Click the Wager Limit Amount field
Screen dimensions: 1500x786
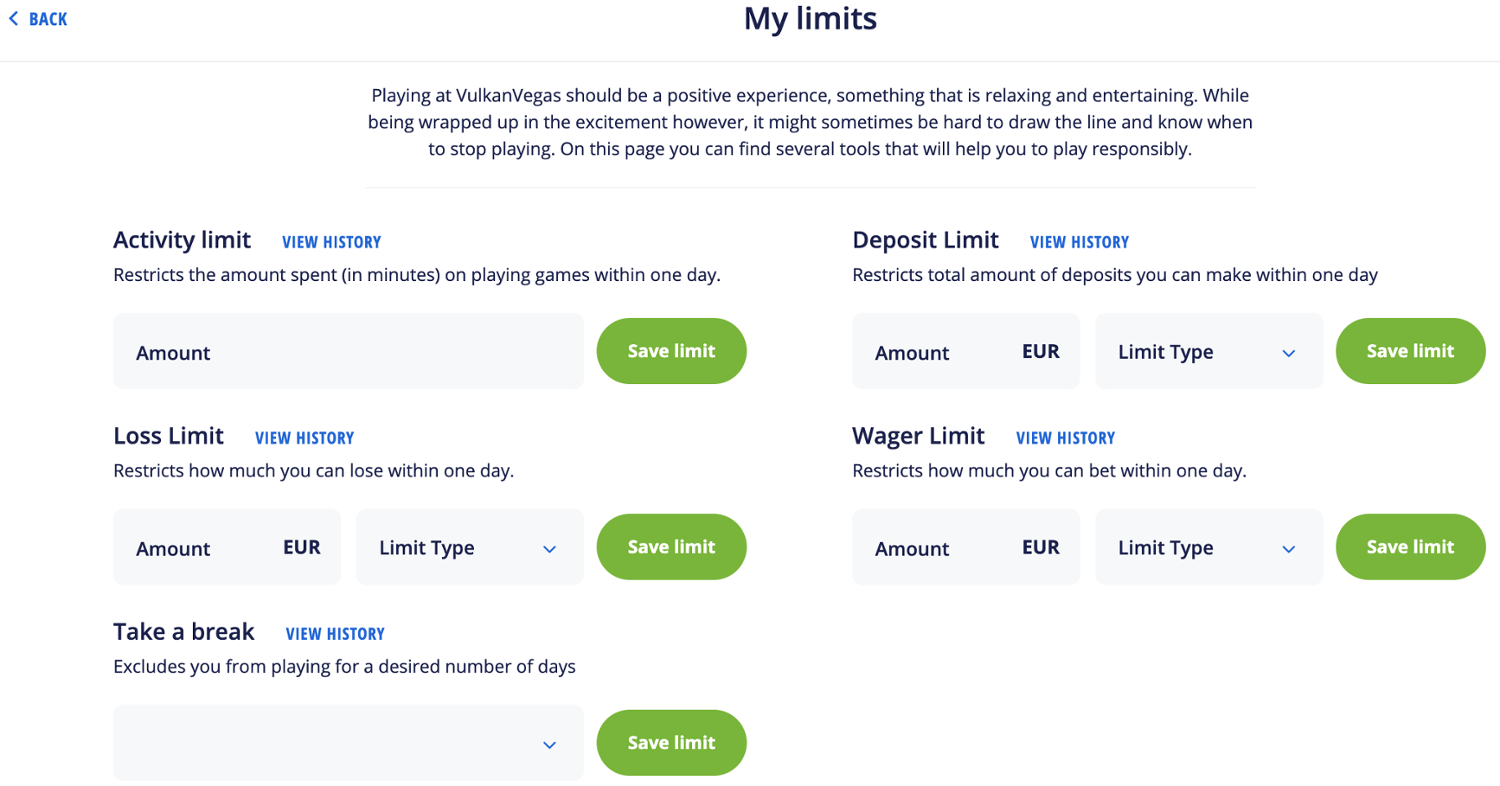tap(940, 548)
